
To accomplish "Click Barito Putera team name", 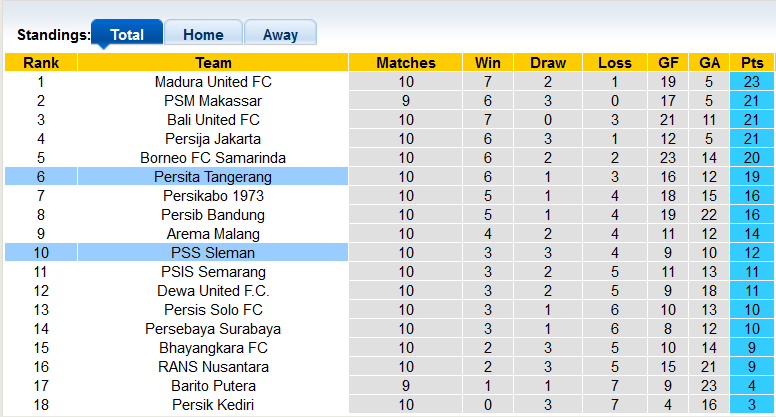I will [x=213, y=386].
